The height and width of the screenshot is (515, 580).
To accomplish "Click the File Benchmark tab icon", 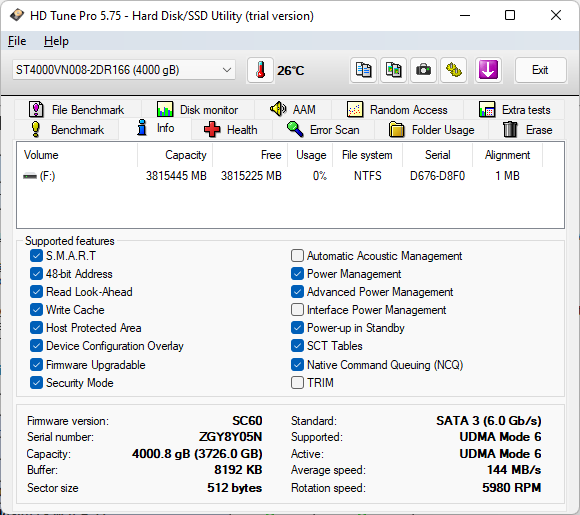I will pos(36,110).
